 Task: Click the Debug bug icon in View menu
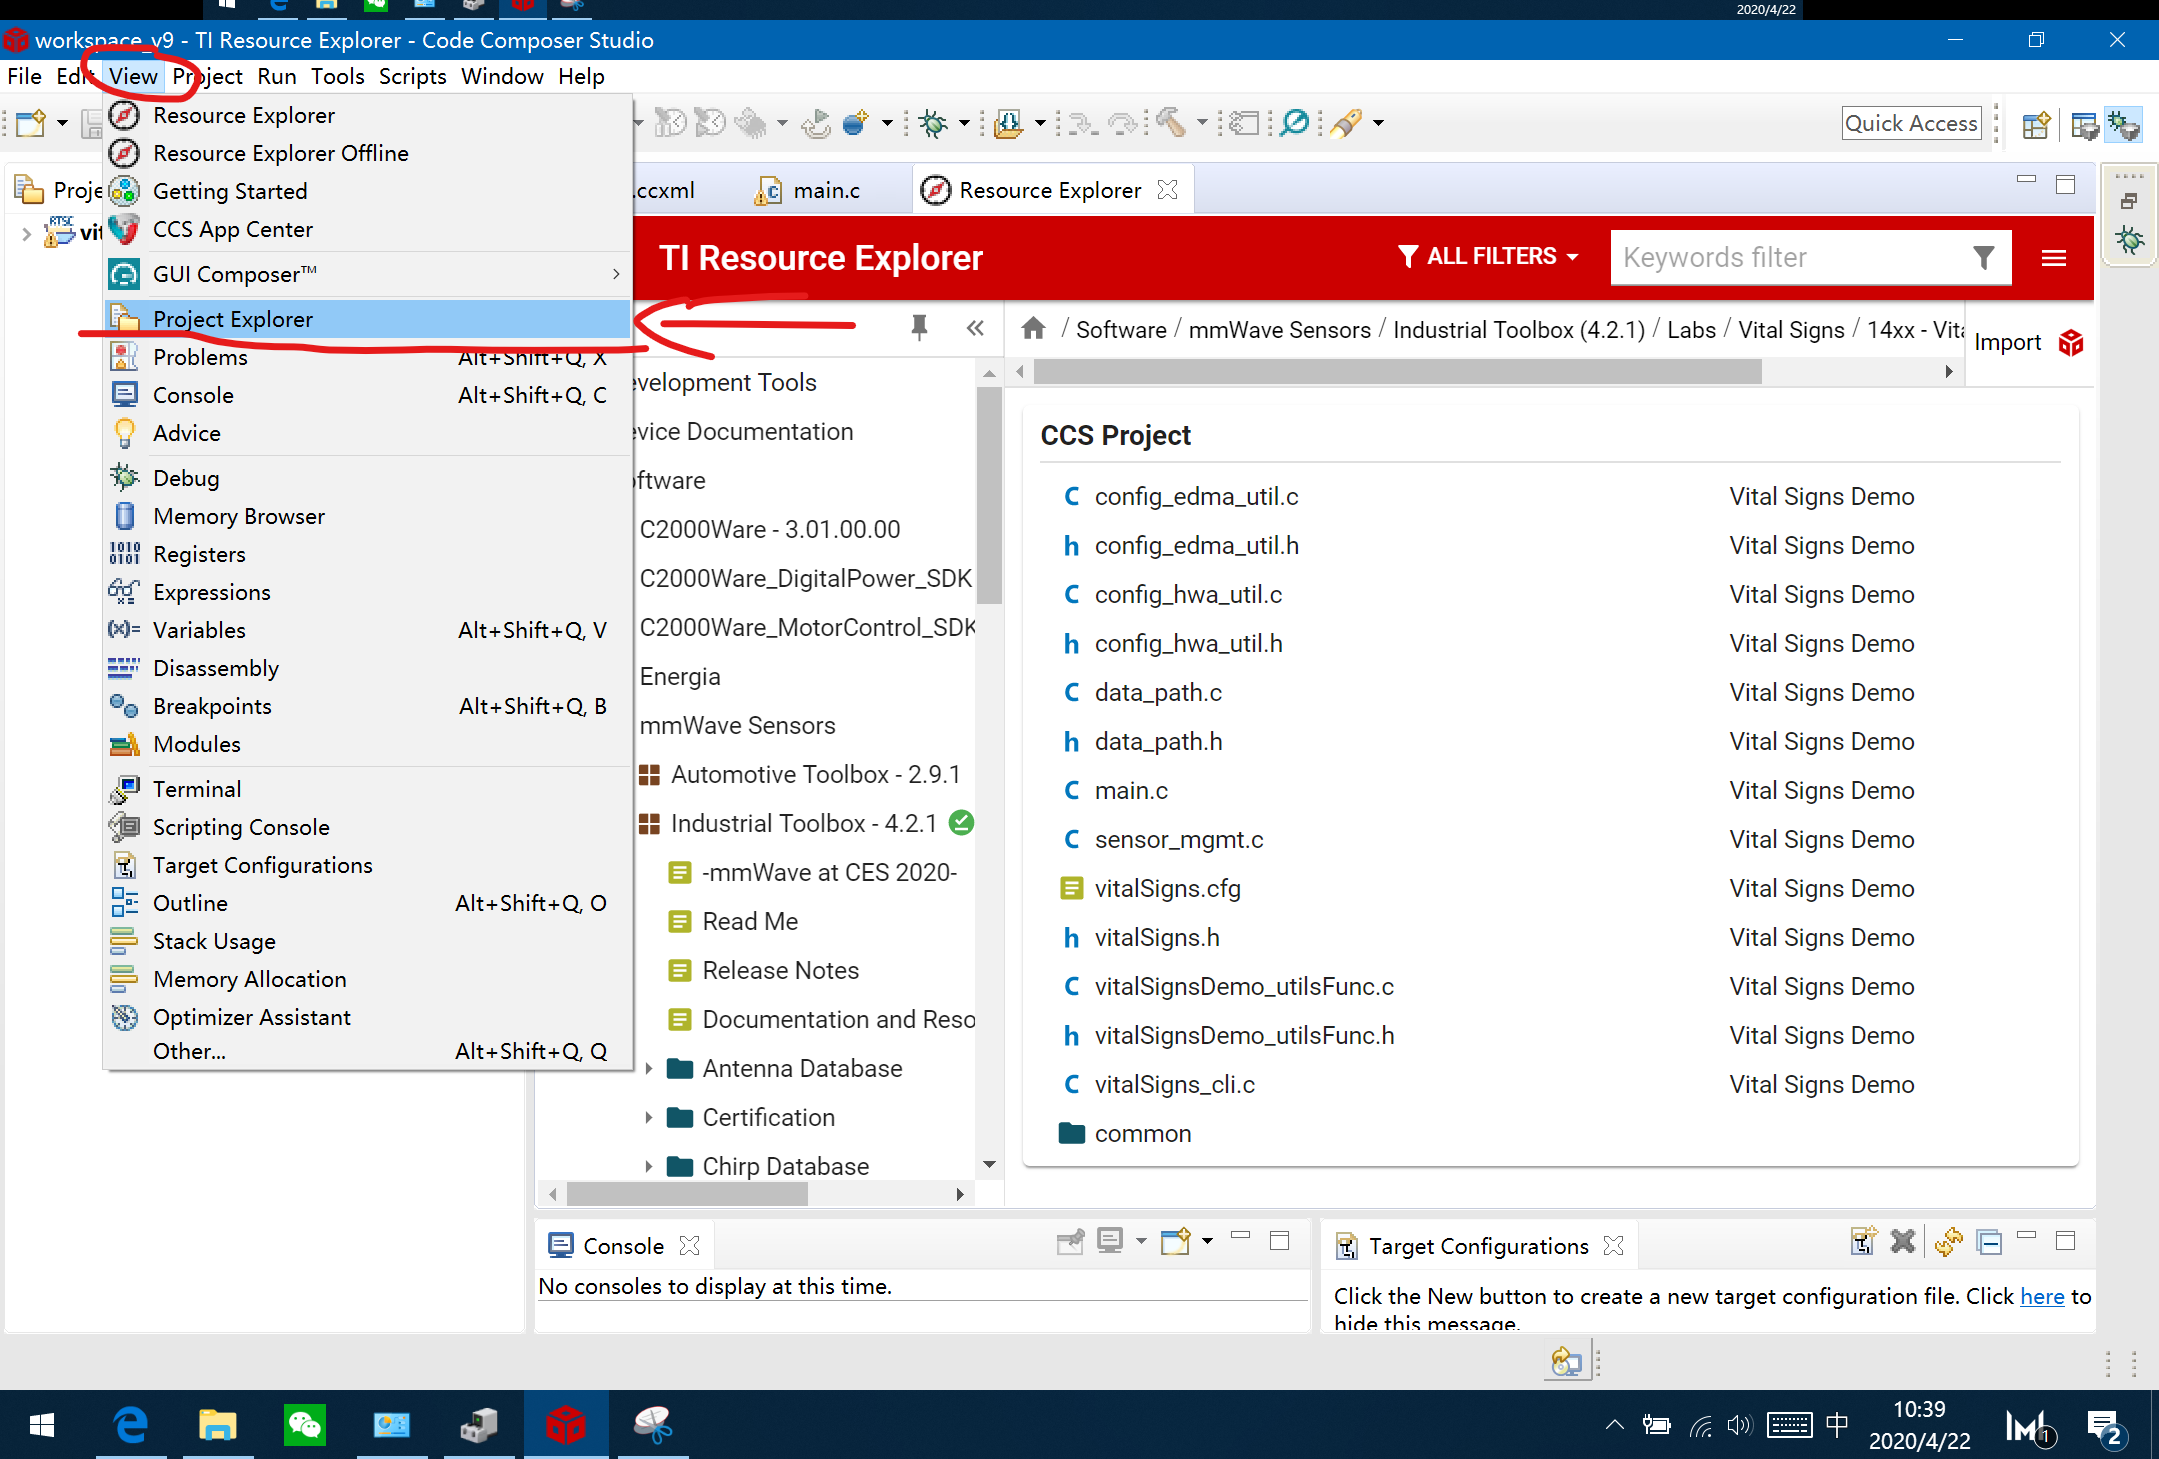click(124, 478)
